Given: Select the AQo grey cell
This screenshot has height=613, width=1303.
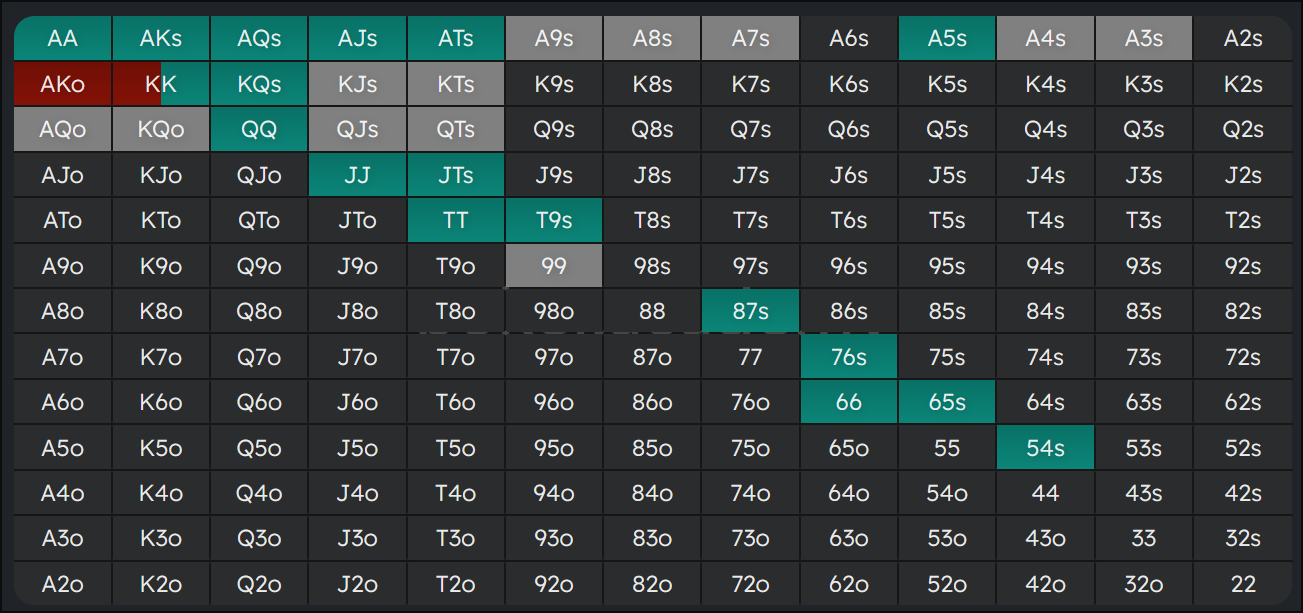Looking at the screenshot, I should pyautogui.click(x=62, y=130).
